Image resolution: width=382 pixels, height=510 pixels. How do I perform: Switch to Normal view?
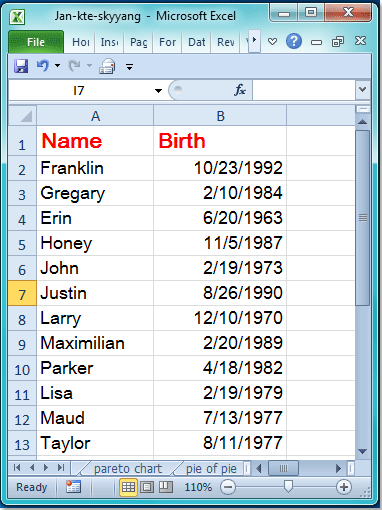[128, 487]
